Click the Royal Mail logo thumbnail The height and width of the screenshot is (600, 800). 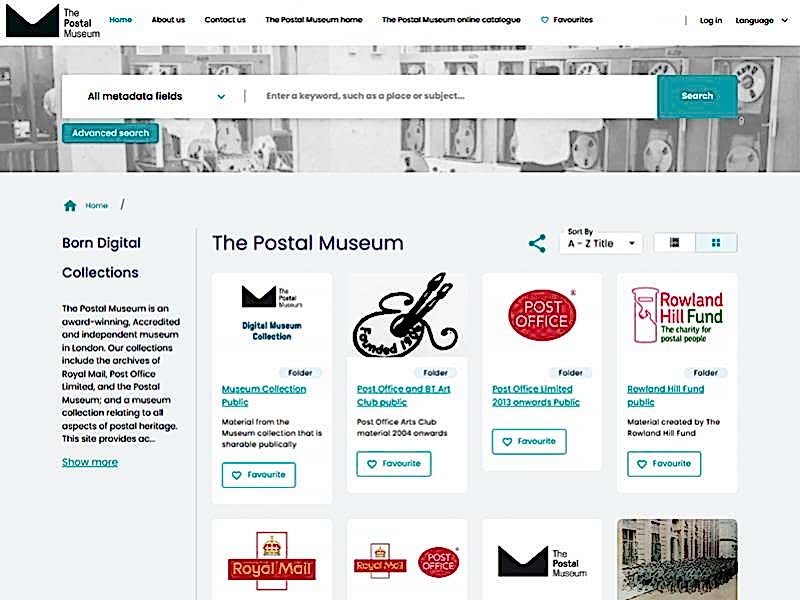[x=272, y=561]
